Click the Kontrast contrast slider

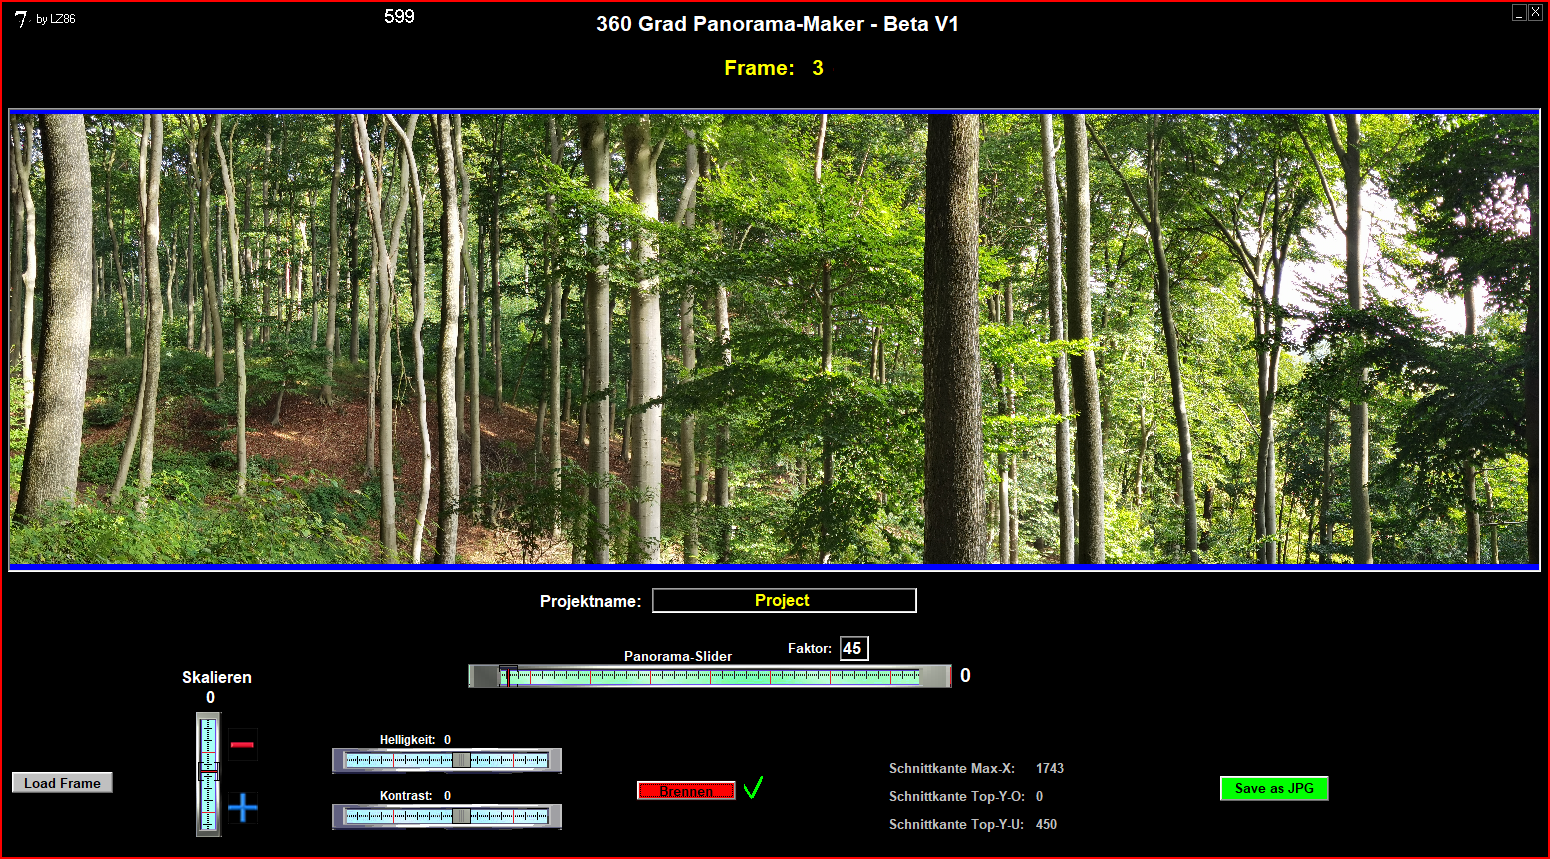coord(447,816)
